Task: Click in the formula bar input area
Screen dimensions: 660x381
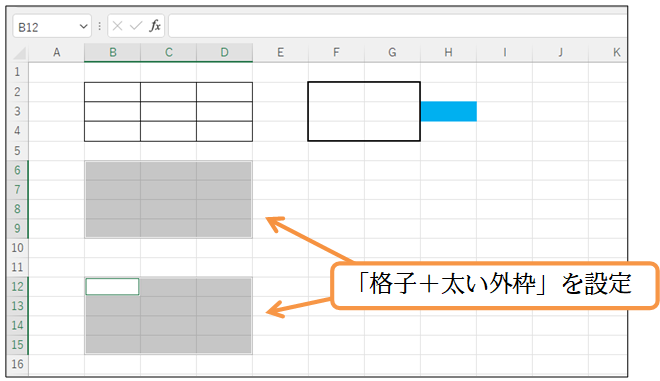Action: pos(397,26)
